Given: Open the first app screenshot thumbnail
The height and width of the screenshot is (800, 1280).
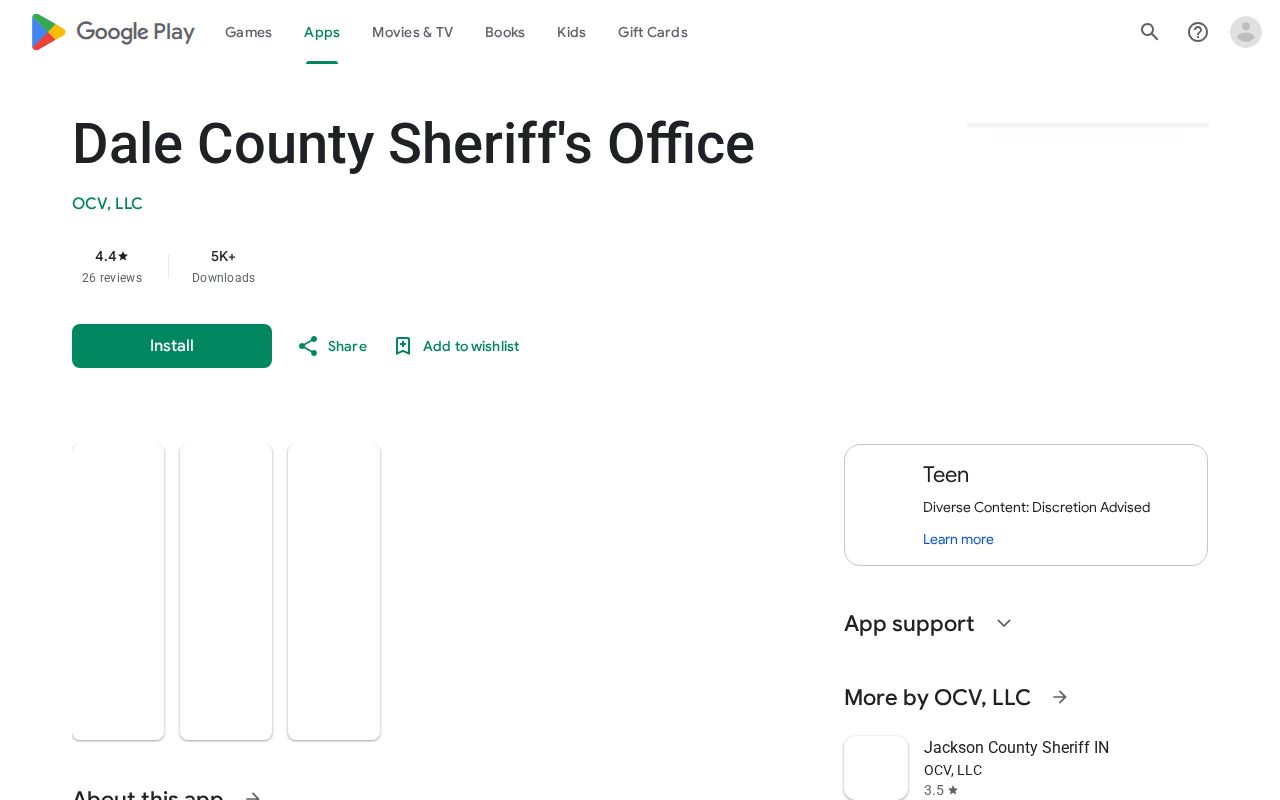Looking at the screenshot, I should tap(118, 592).
